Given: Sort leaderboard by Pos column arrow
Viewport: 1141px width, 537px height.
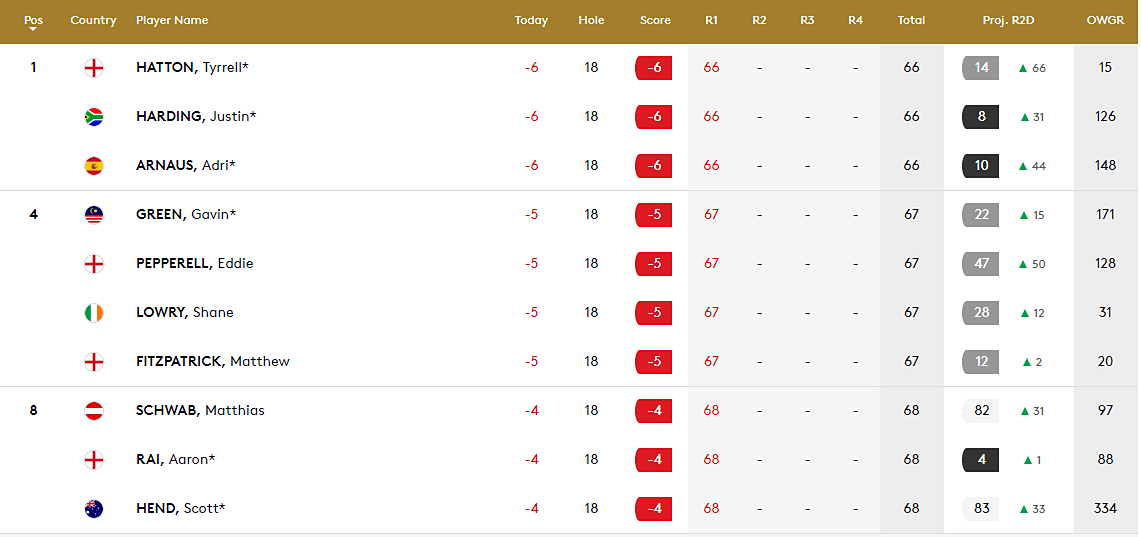Looking at the screenshot, I should [x=33, y=29].
